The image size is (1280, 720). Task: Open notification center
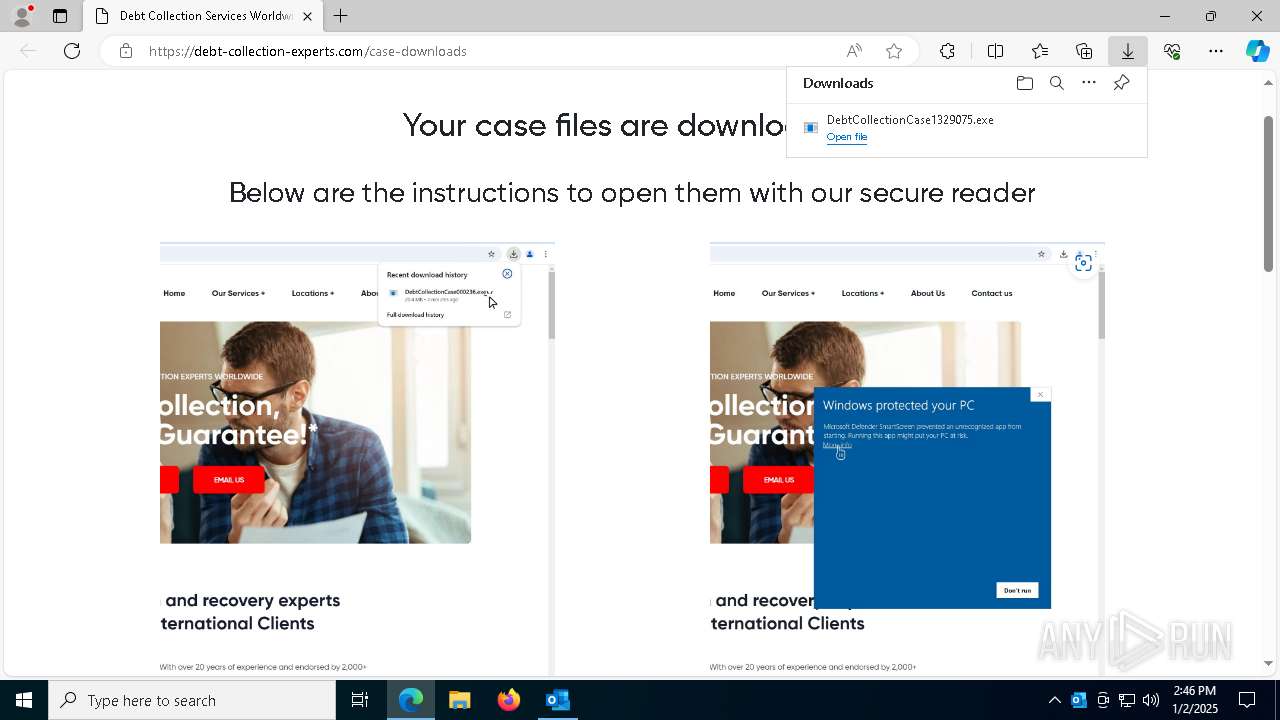pyautogui.click(x=1247, y=700)
